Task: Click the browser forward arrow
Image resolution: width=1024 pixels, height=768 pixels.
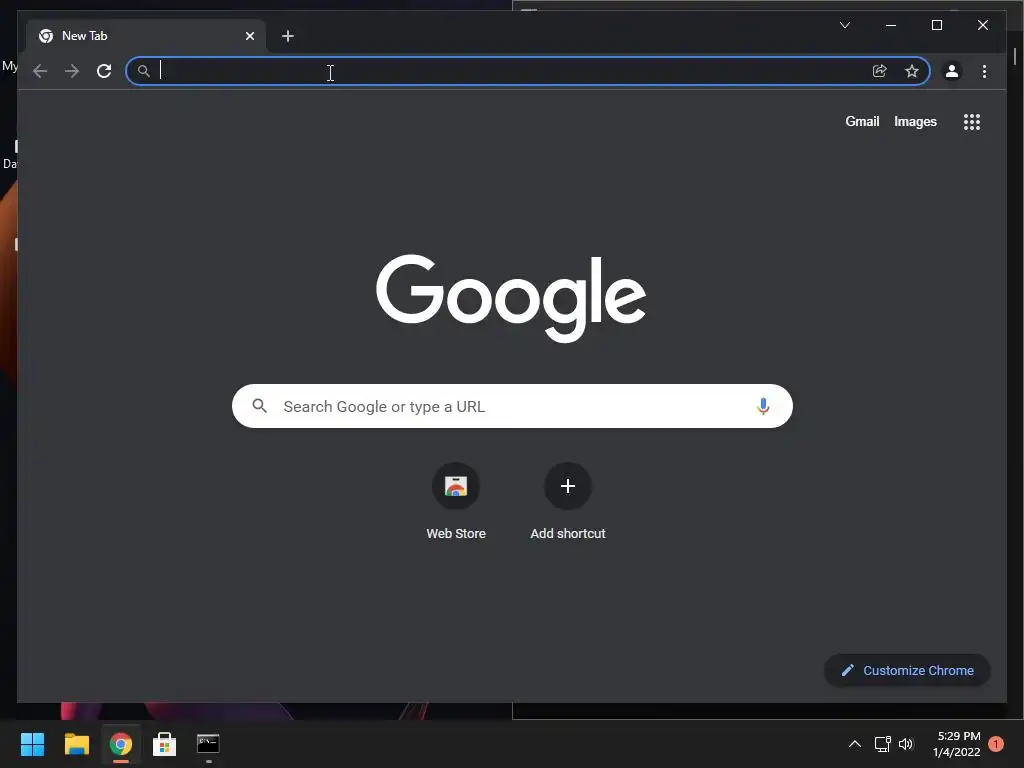Action: coord(72,71)
